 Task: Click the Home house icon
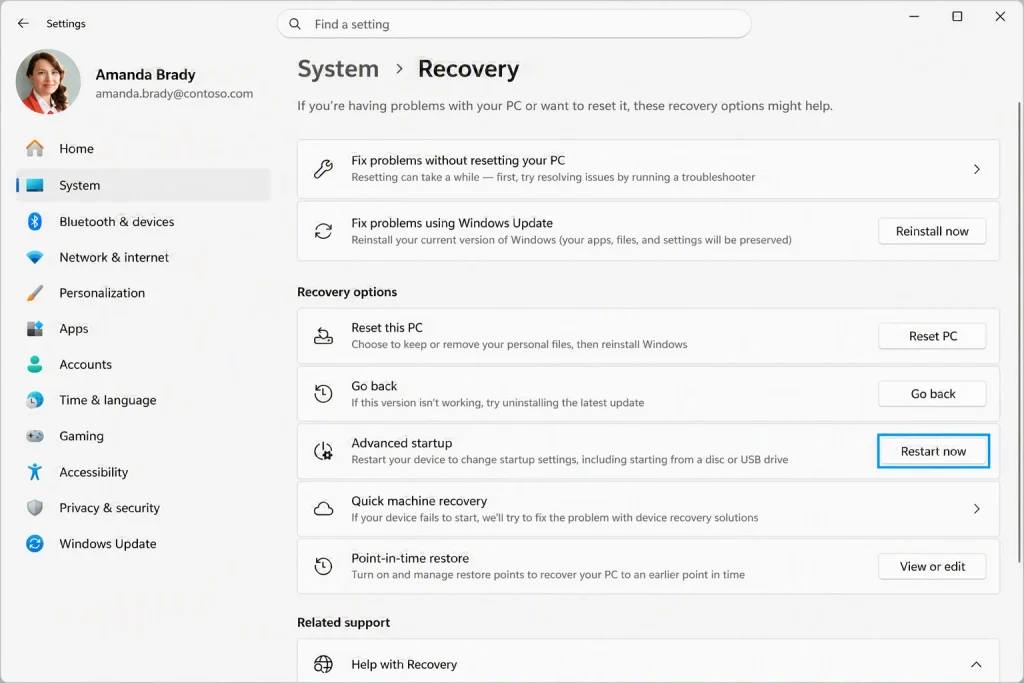coord(35,149)
